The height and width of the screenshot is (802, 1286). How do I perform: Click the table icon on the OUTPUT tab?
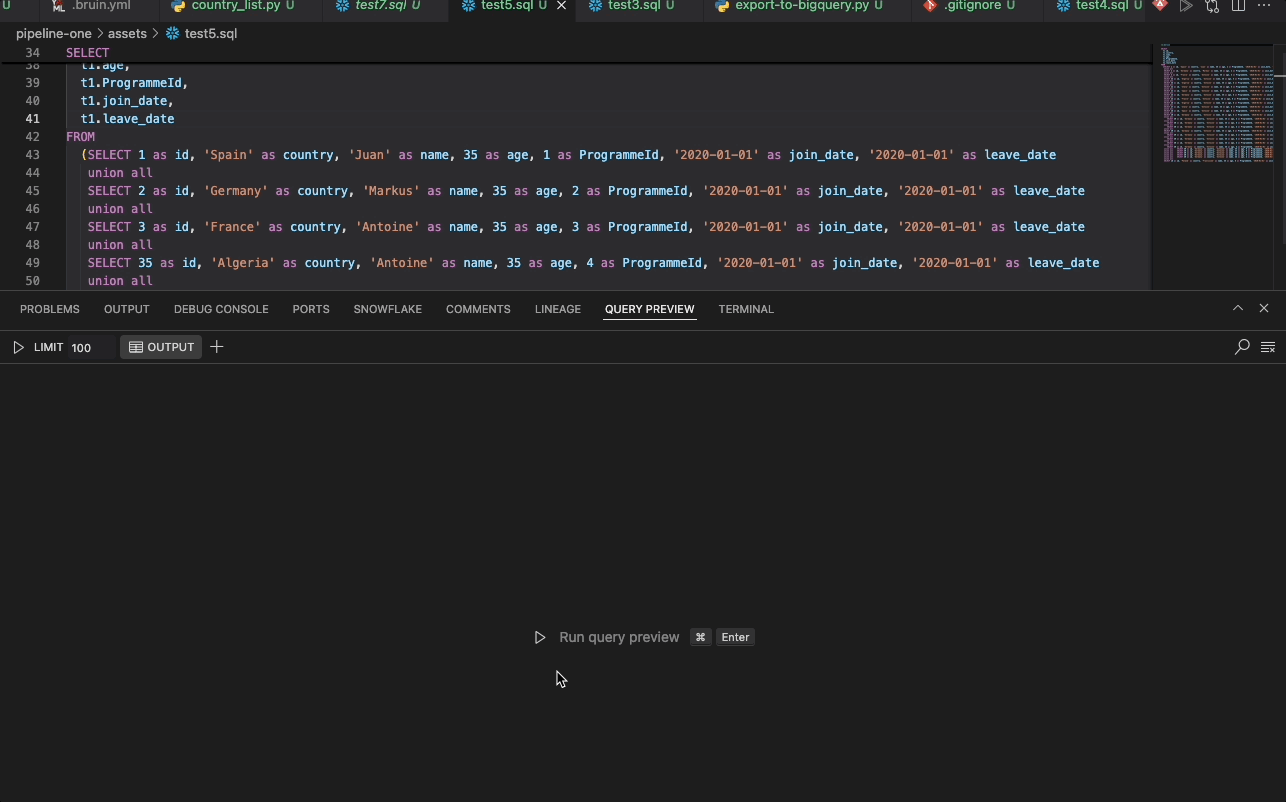[x=136, y=347]
